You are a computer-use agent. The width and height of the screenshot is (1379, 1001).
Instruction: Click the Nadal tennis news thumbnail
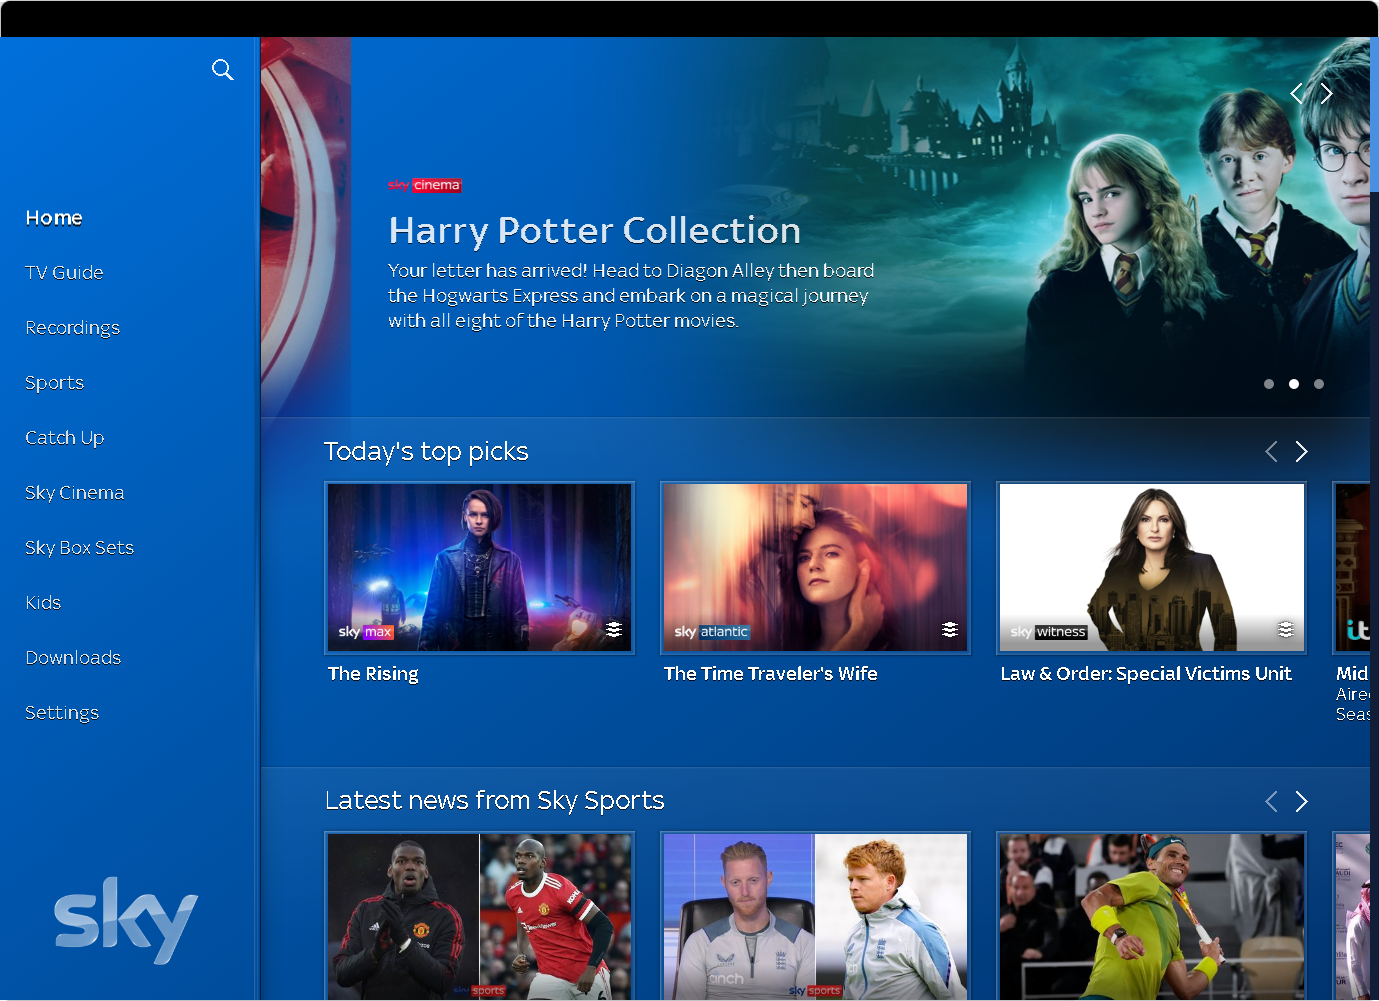coord(1150,916)
